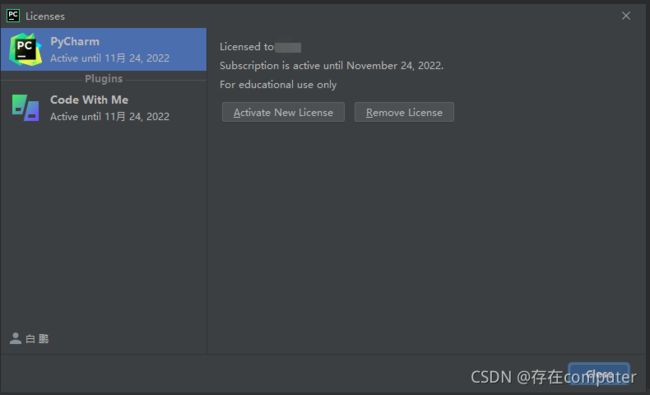Click the blue Close button

point(599,374)
